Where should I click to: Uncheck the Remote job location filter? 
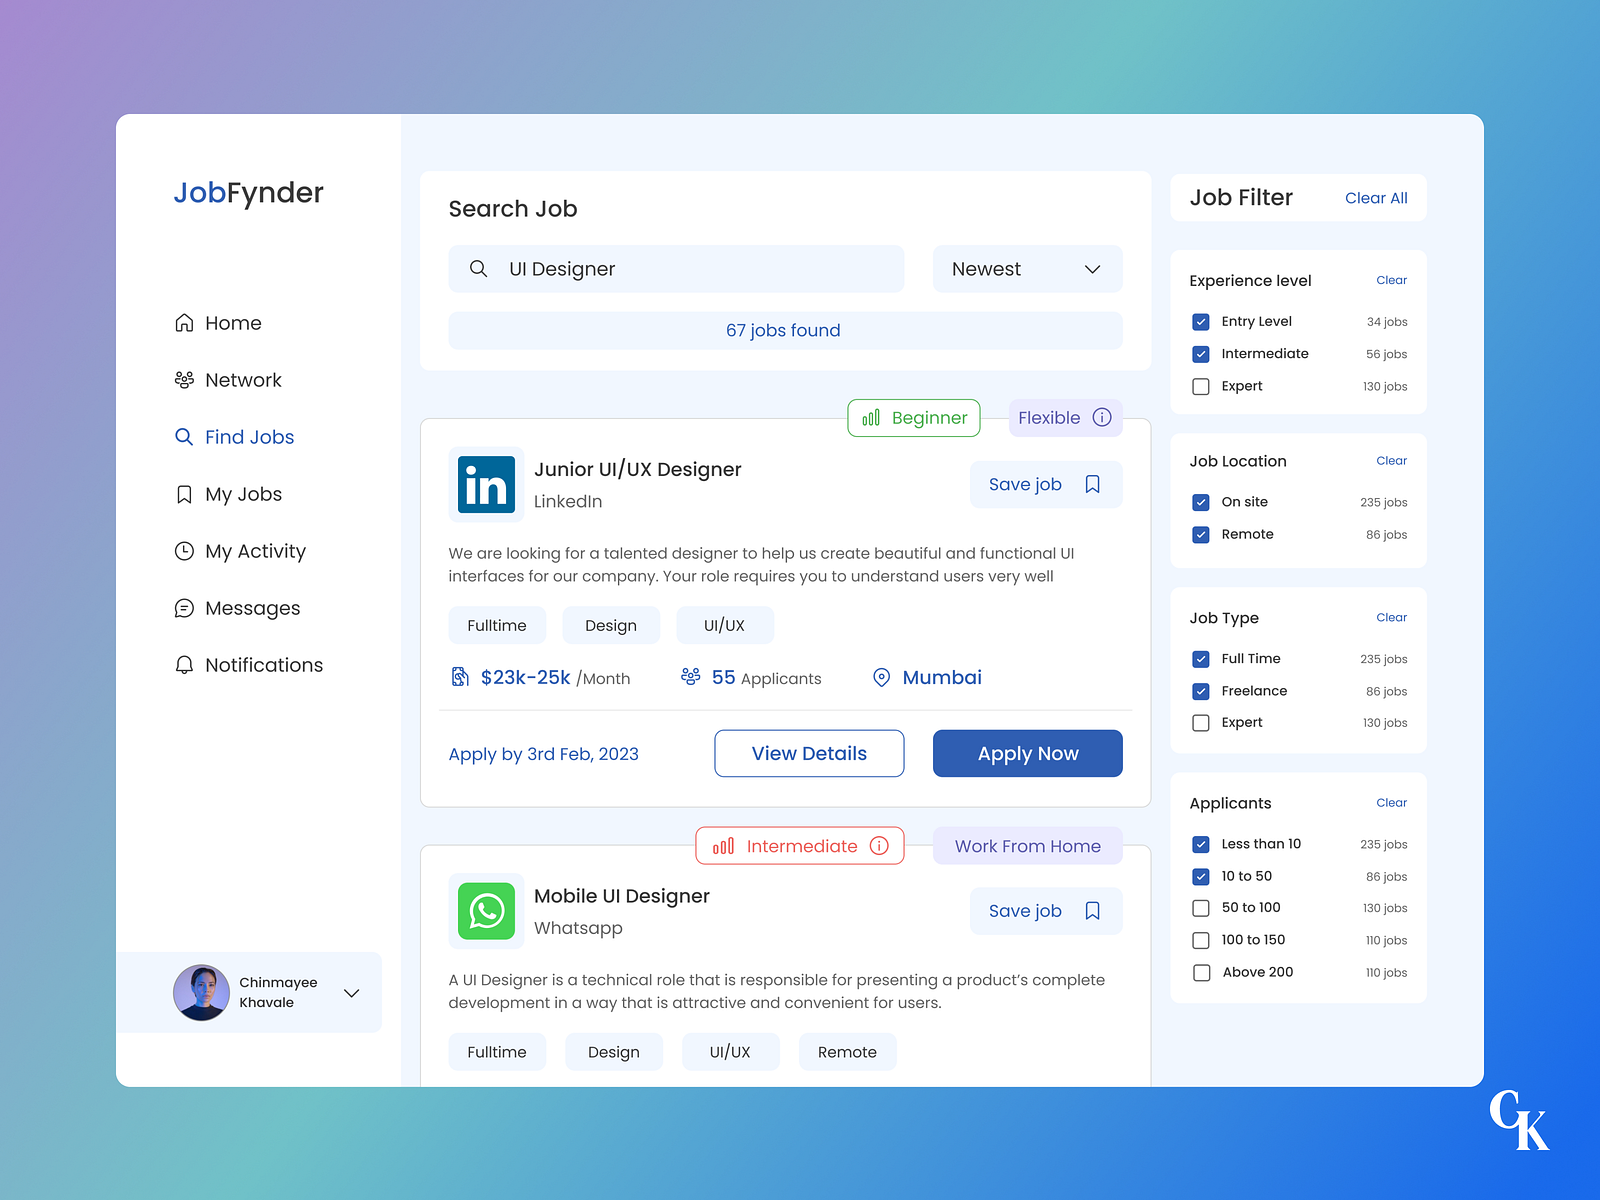pyautogui.click(x=1200, y=534)
